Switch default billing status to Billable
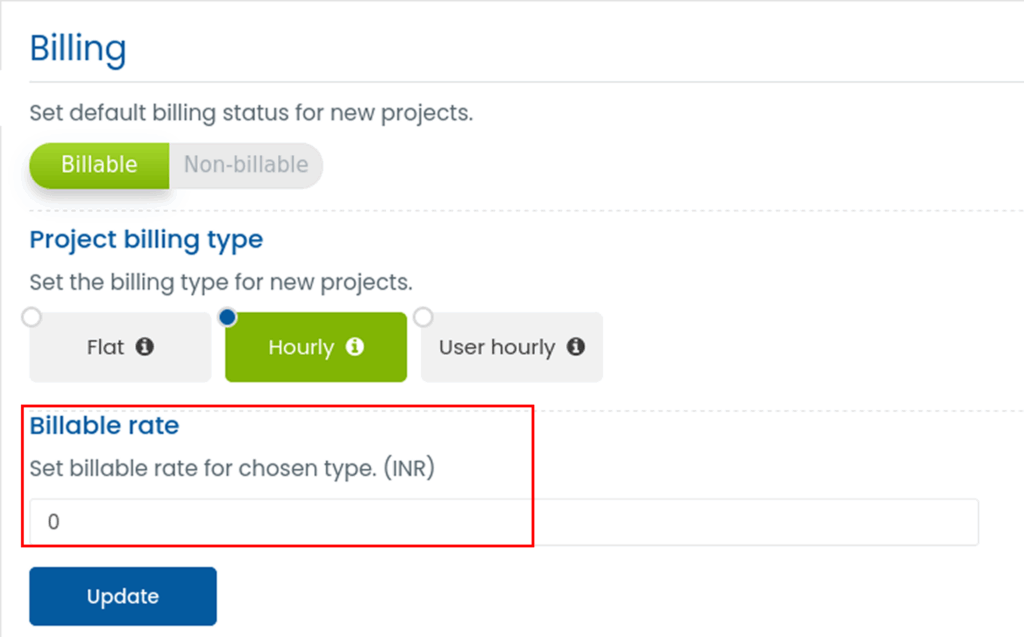 (x=99, y=165)
